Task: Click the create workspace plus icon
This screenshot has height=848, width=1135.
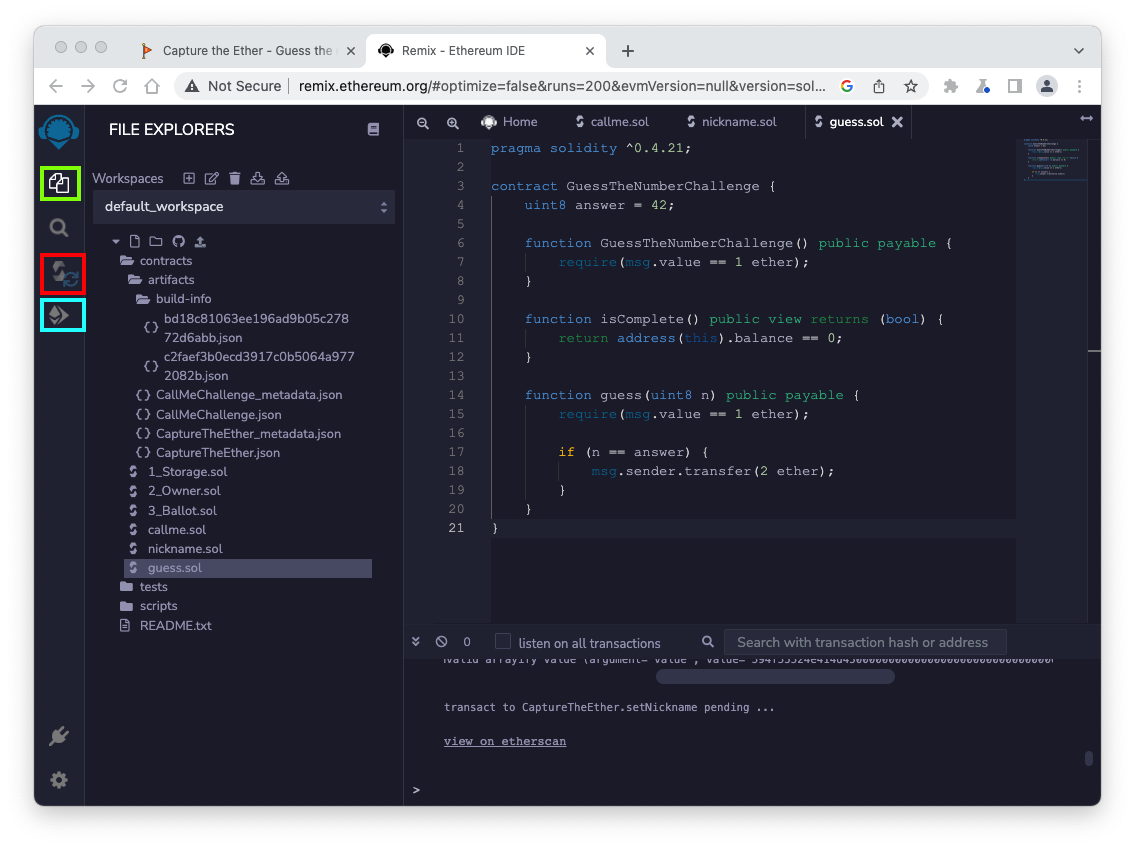Action: pos(189,178)
